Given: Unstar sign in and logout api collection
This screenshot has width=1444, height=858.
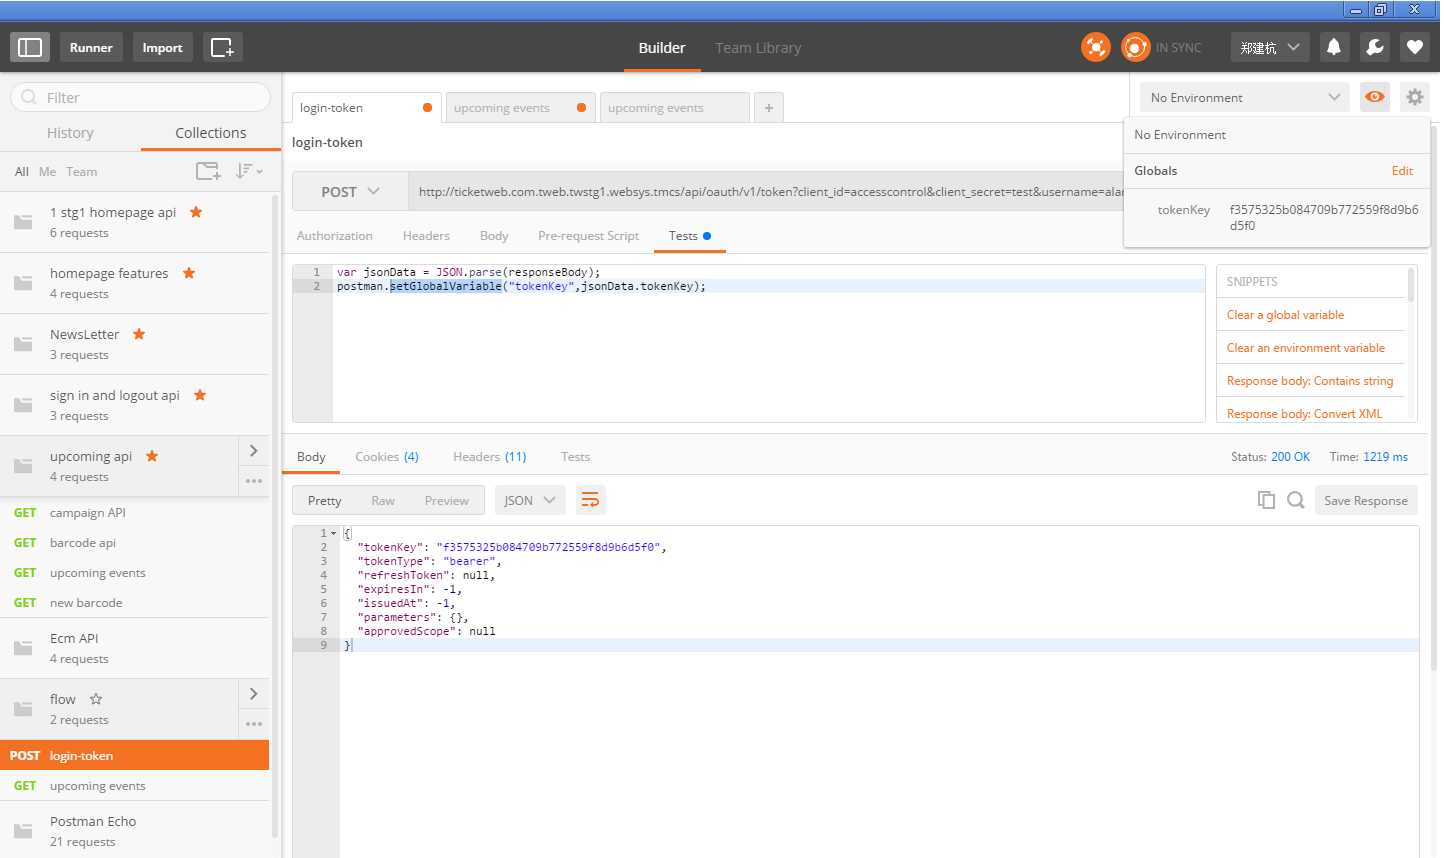Looking at the screenshot, I should coord(200,395).
